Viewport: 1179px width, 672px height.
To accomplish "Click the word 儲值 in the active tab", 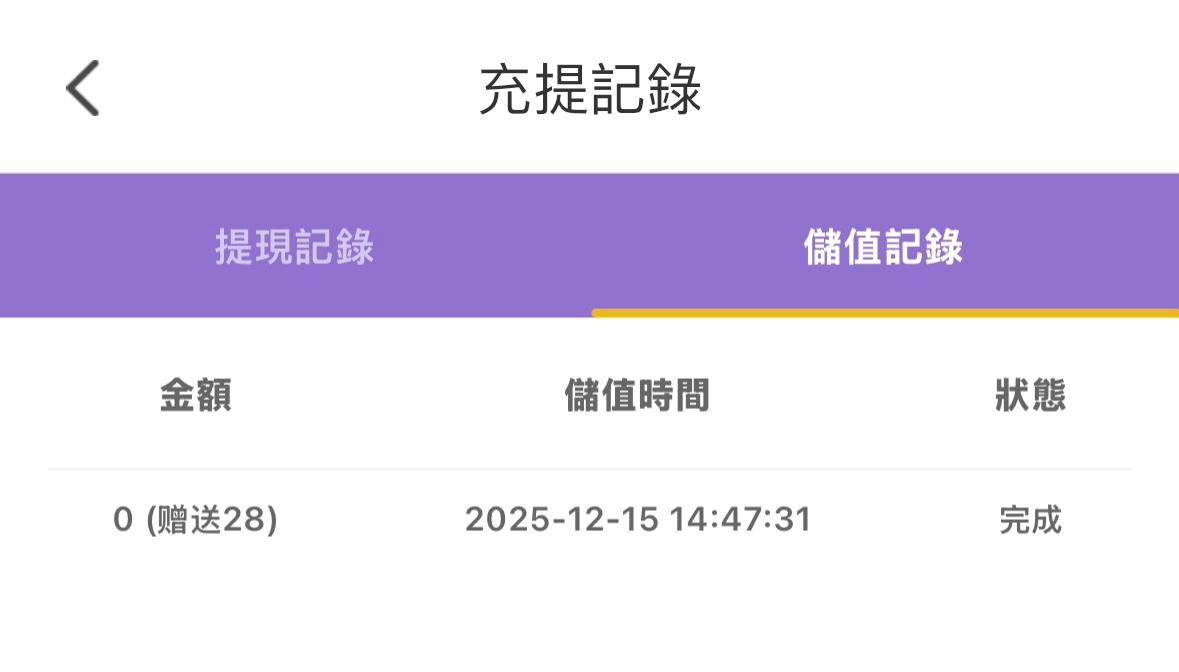I will tap(843, 247).
